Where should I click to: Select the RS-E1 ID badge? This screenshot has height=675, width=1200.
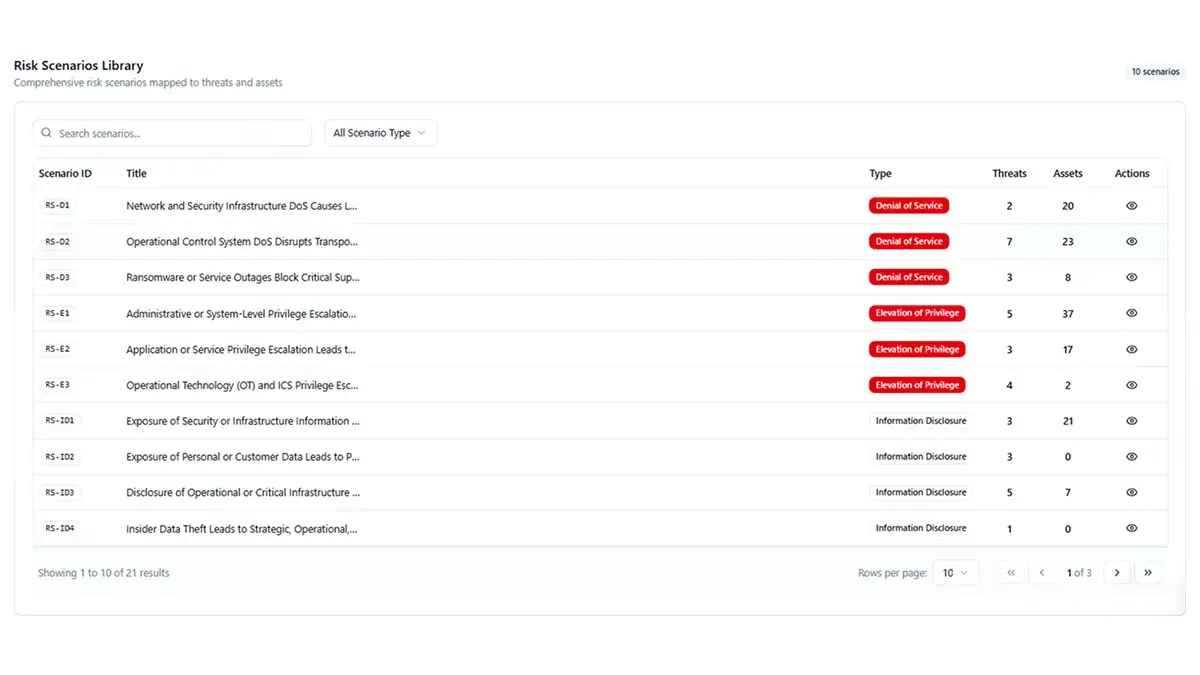pos(57,313)
